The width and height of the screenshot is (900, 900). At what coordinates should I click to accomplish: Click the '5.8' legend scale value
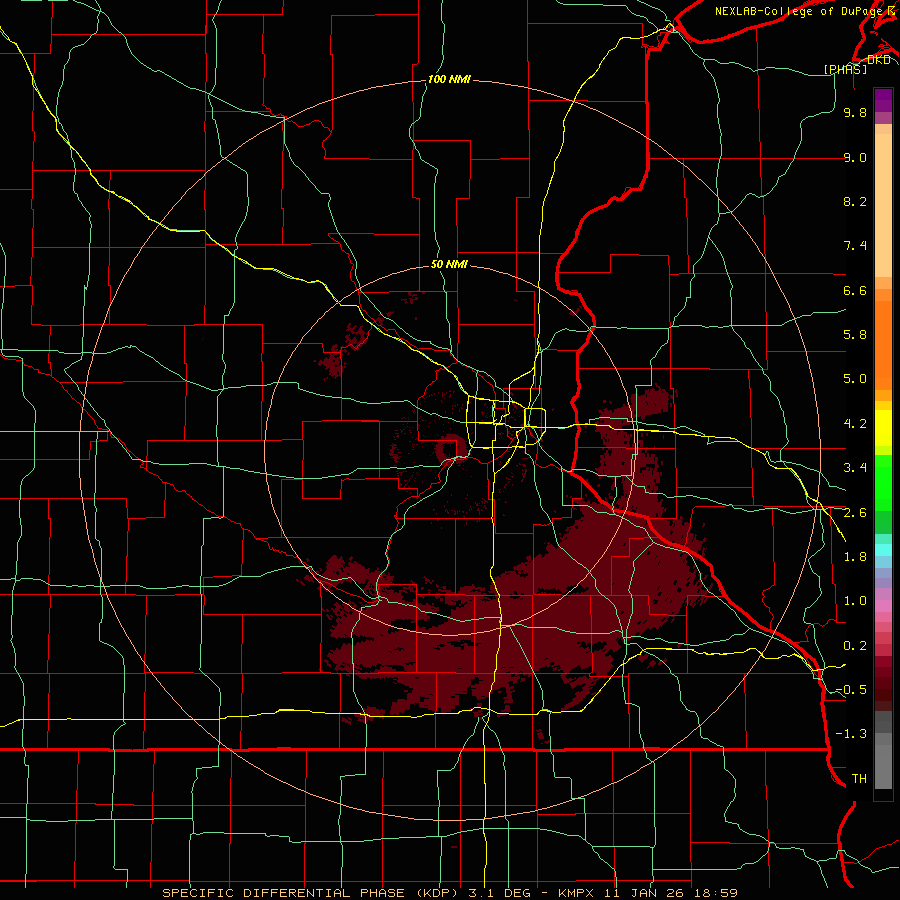pos(855,335)
